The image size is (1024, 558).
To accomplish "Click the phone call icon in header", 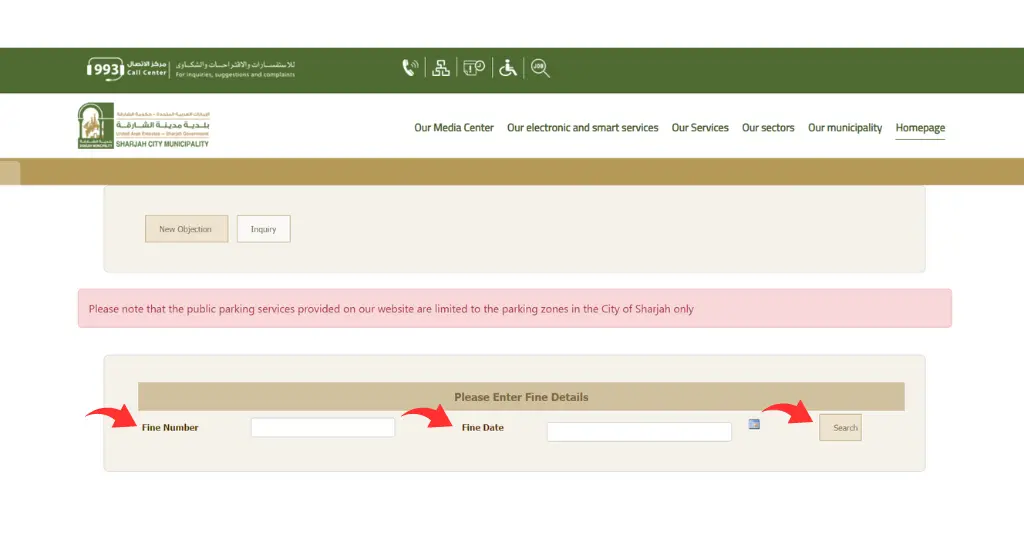I will (x=410, y=68).
